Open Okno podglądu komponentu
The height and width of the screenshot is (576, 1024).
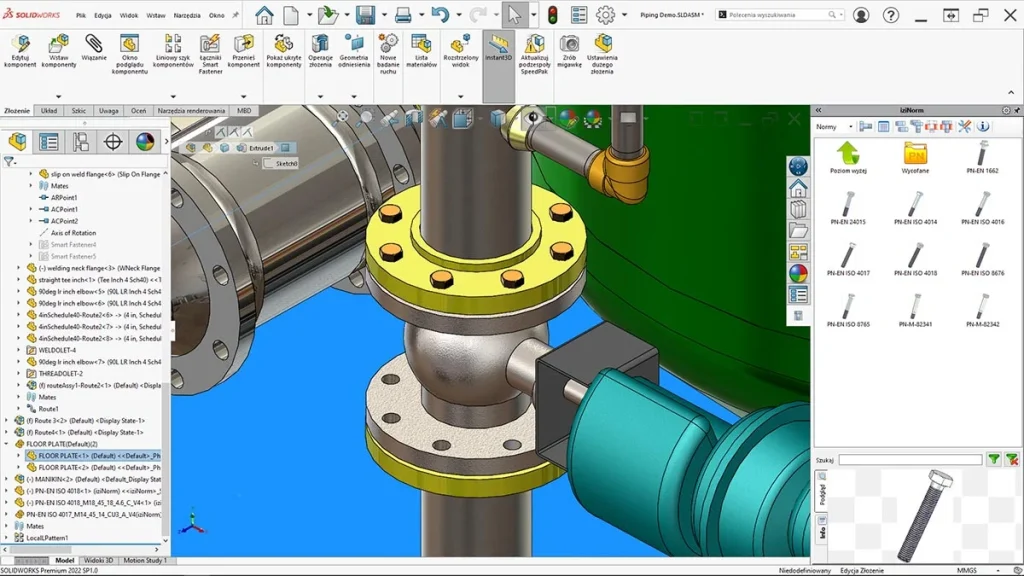tap(129, 54)
